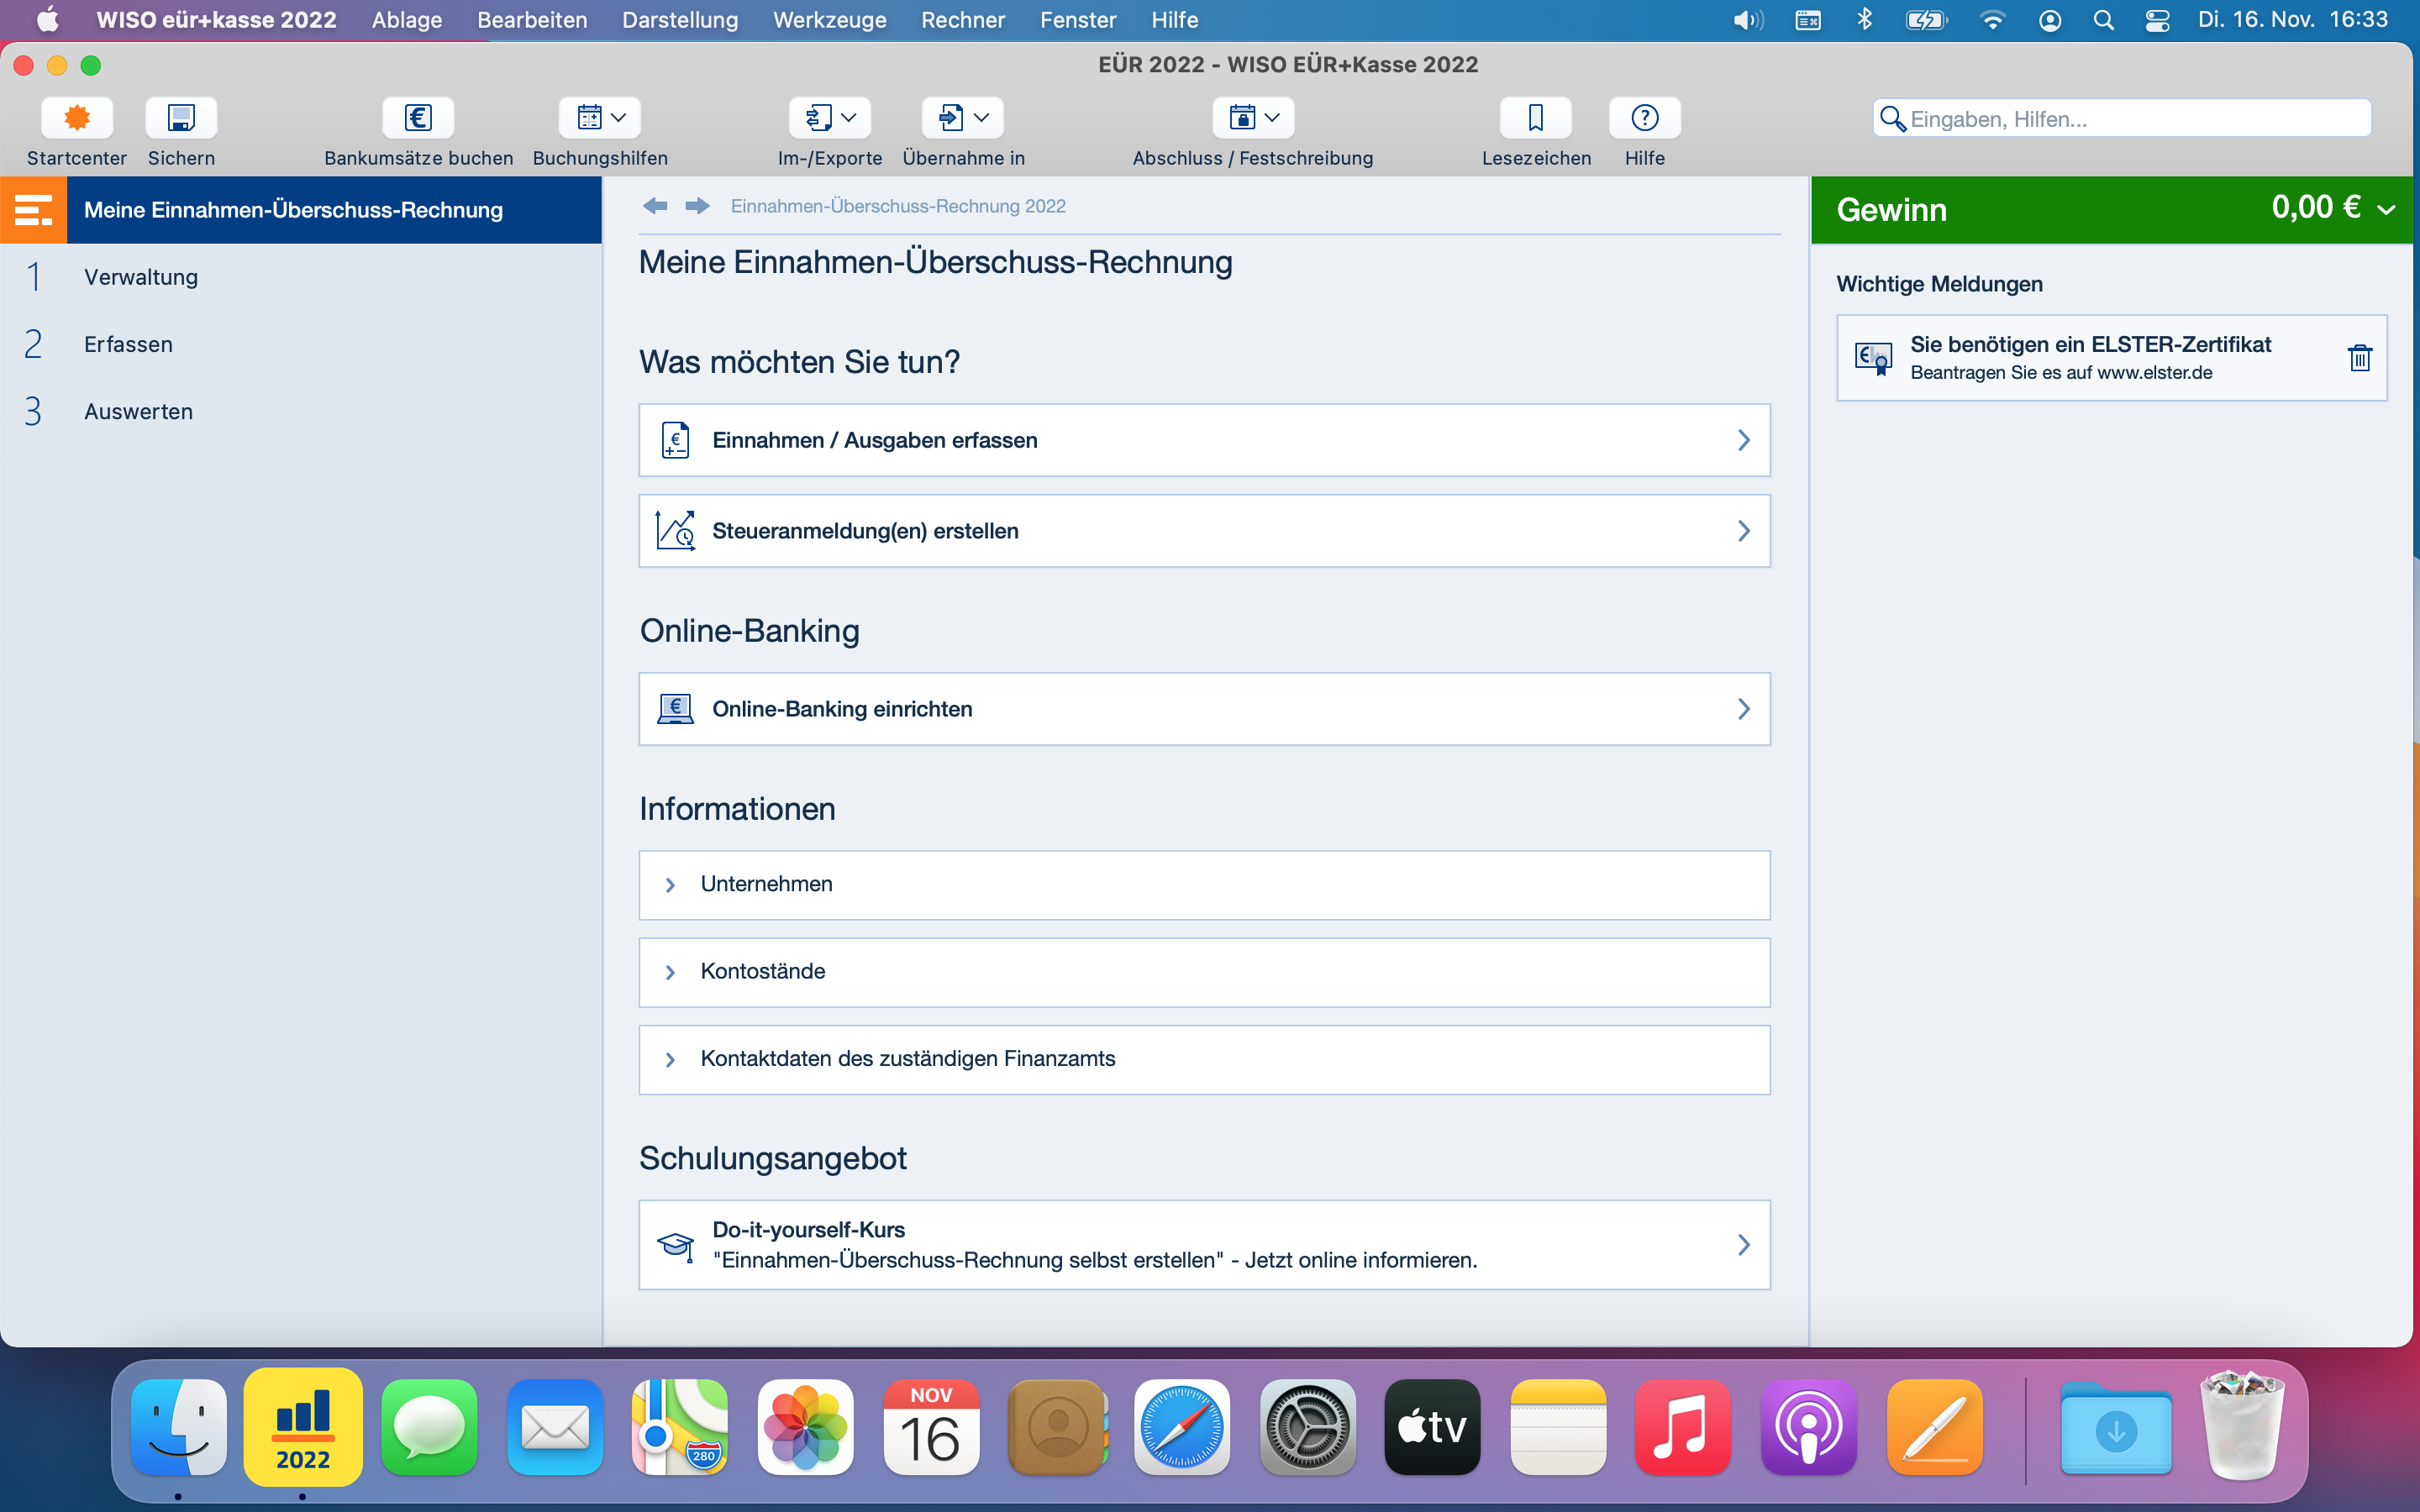Image resolution: width=2420 pixels, height=1512 pixels.
Task: Open Bankumsätze buchen toolbar icon
Action: click(x=418, y=118)
